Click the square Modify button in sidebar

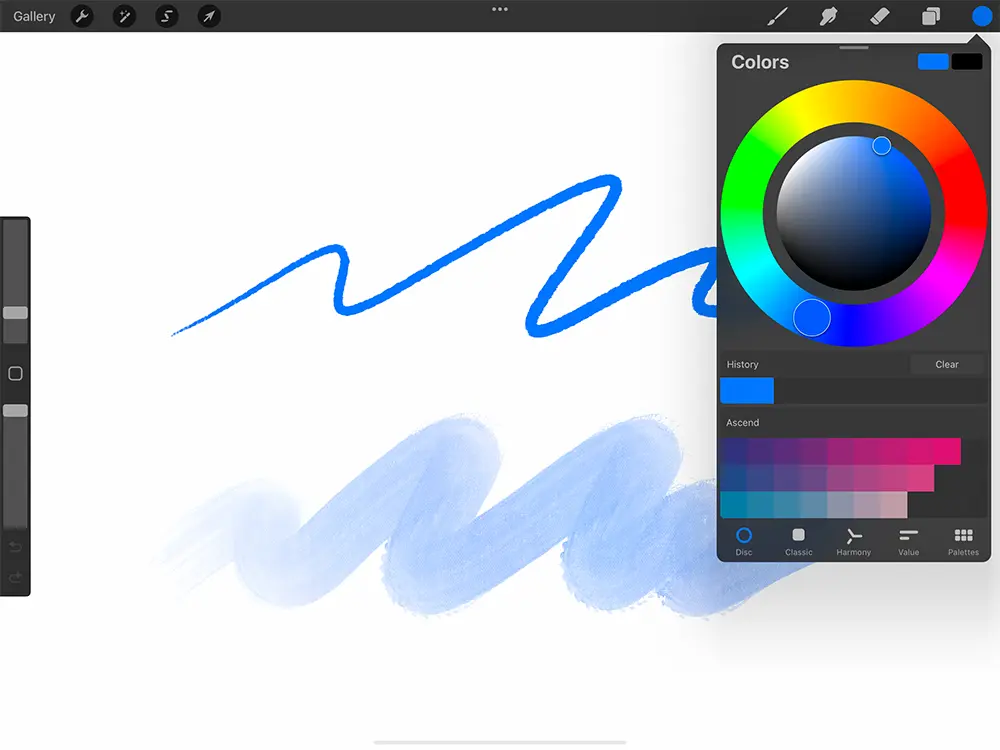coord(15,373)
